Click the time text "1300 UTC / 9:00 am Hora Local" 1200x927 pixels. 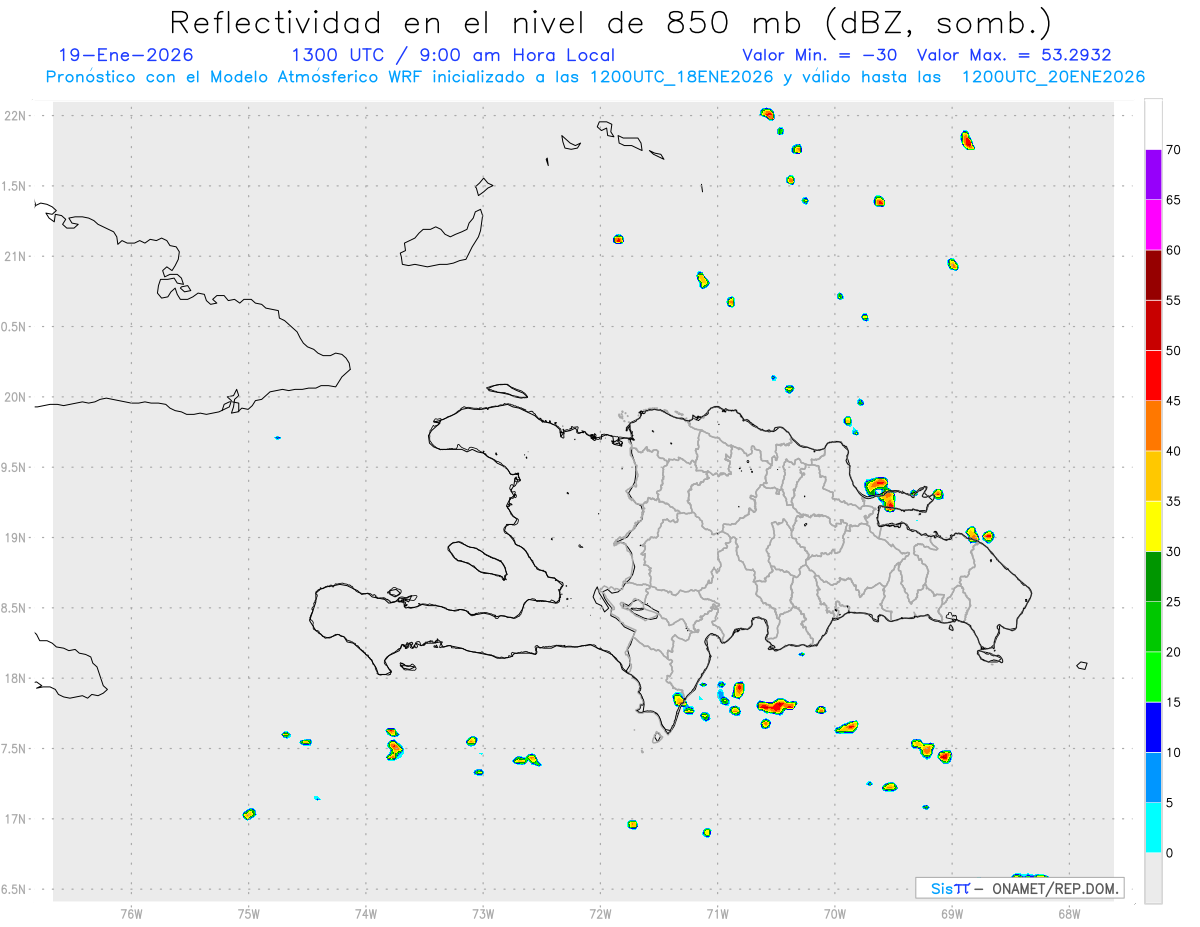coord(453,56)
